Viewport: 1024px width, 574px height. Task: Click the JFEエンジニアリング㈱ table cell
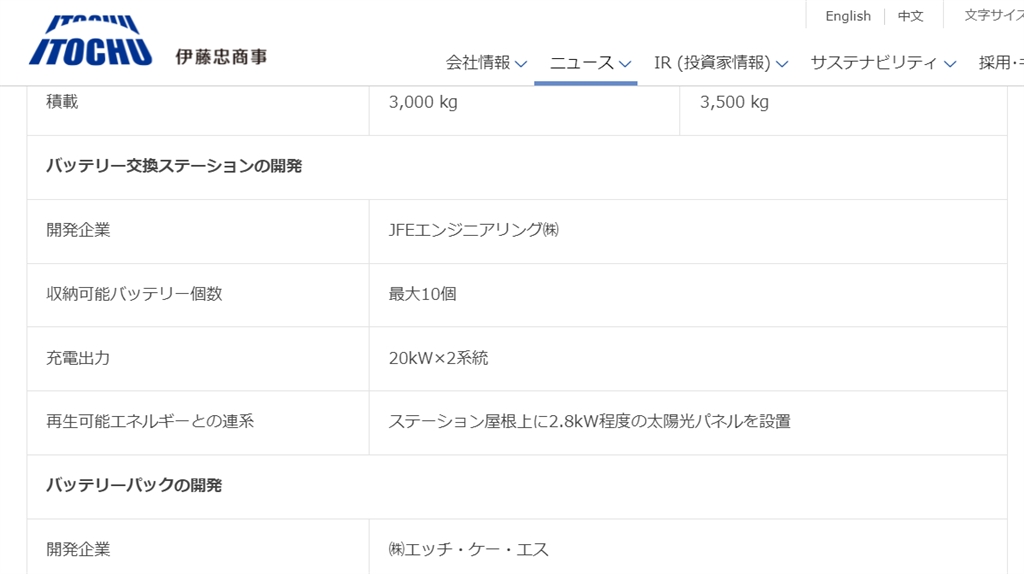[x=474, y=230]
